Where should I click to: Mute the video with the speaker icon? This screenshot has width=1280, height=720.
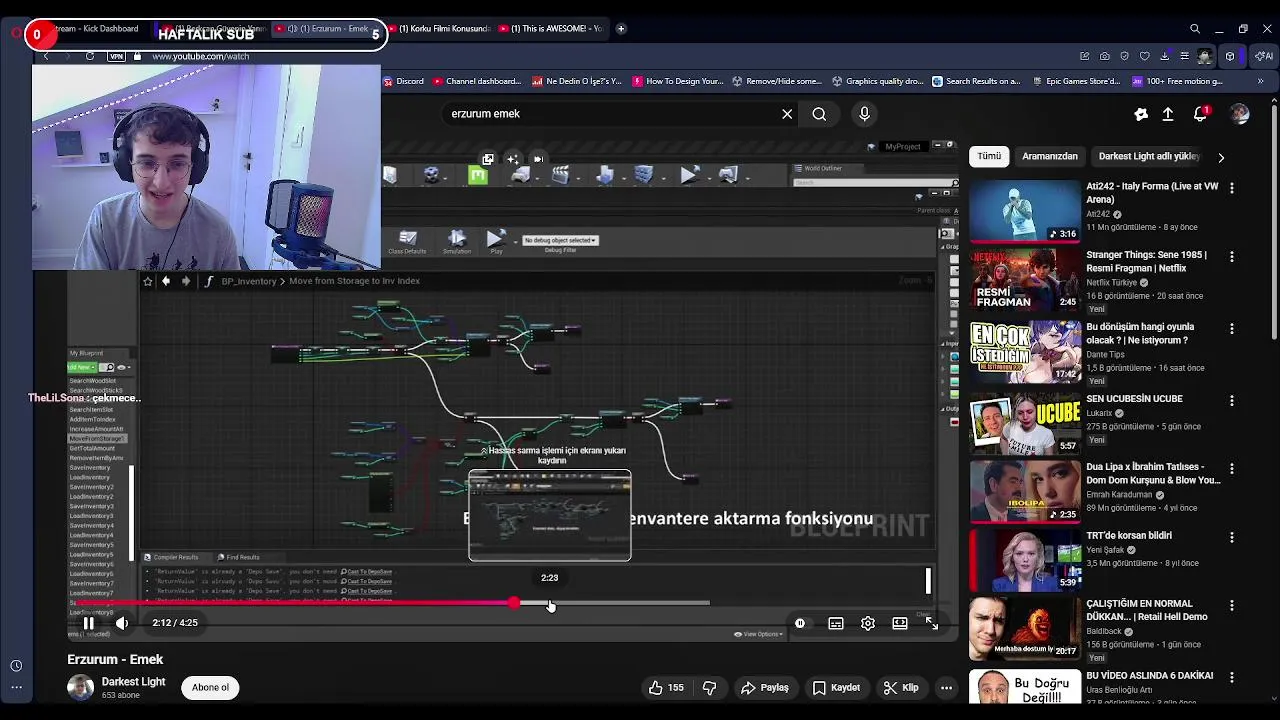[122, 623]
